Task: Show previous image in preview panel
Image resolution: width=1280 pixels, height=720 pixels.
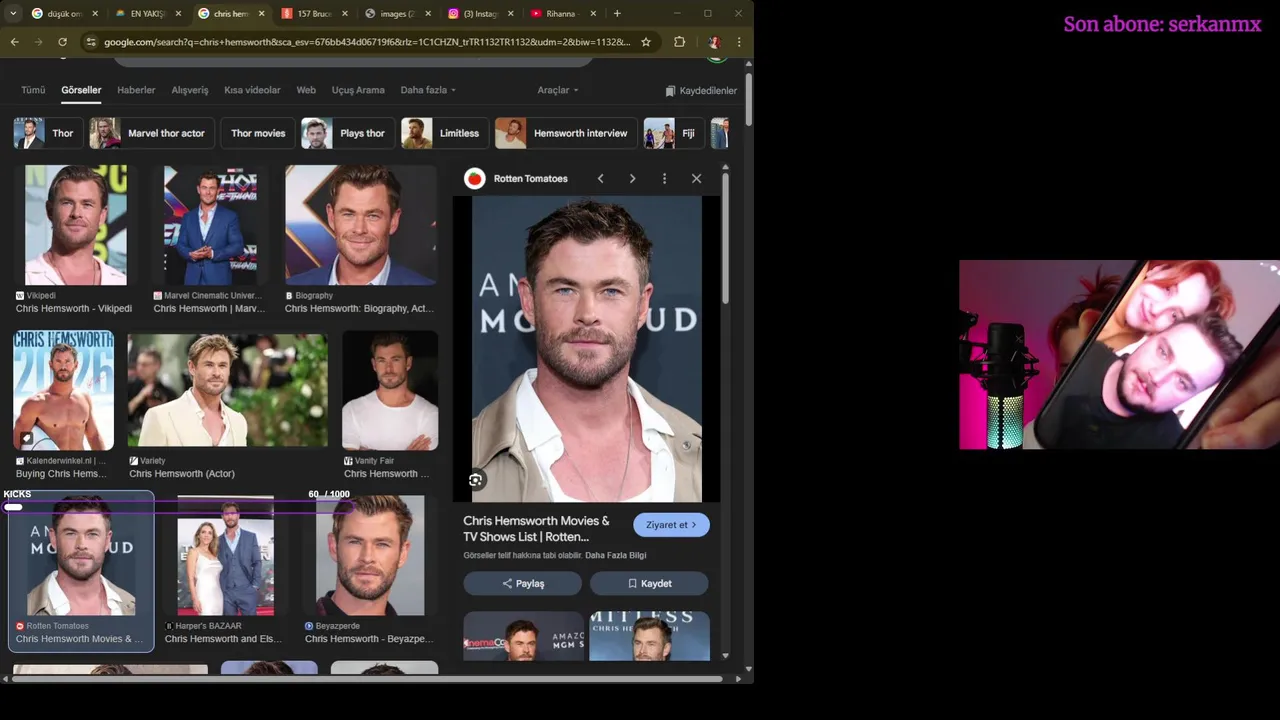Action: (x=600, y=178)
